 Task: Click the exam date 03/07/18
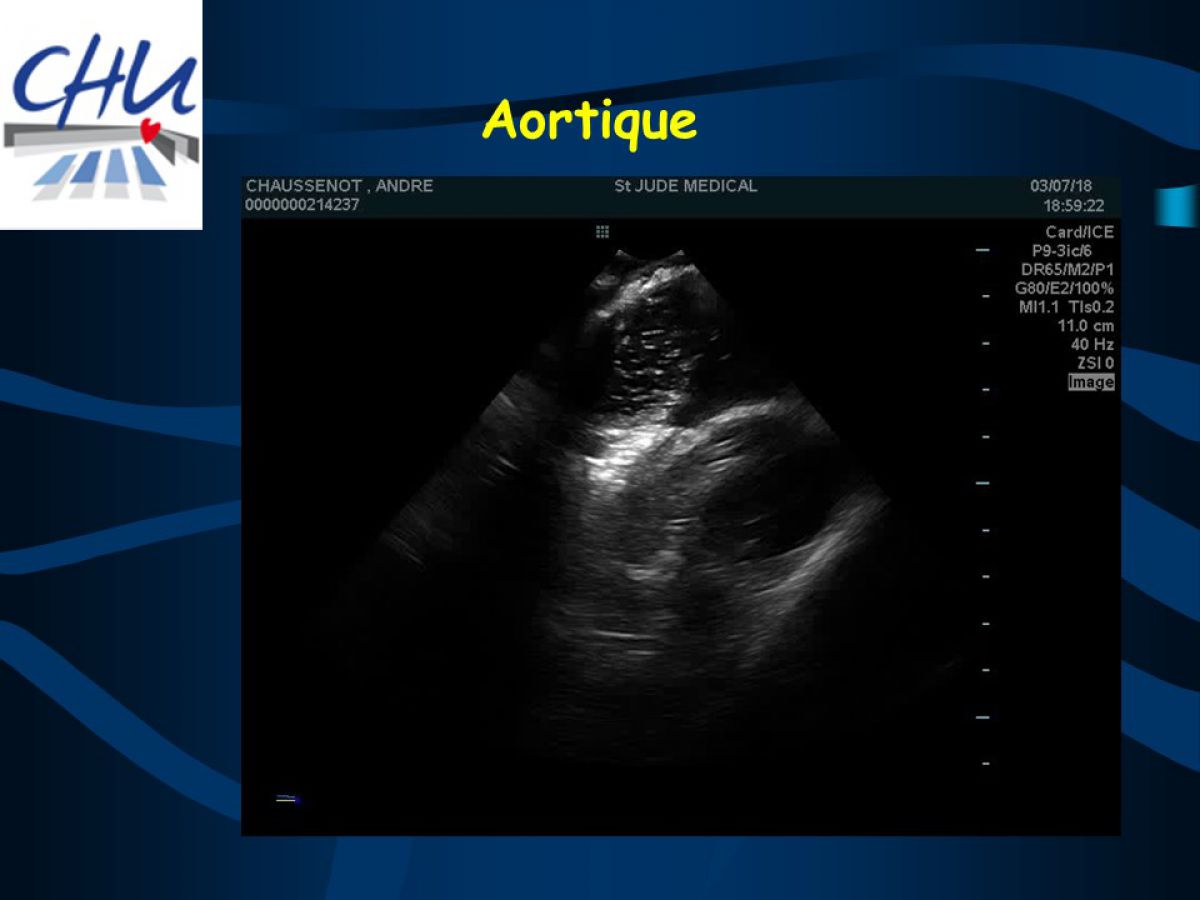[x=1061, y=186]
